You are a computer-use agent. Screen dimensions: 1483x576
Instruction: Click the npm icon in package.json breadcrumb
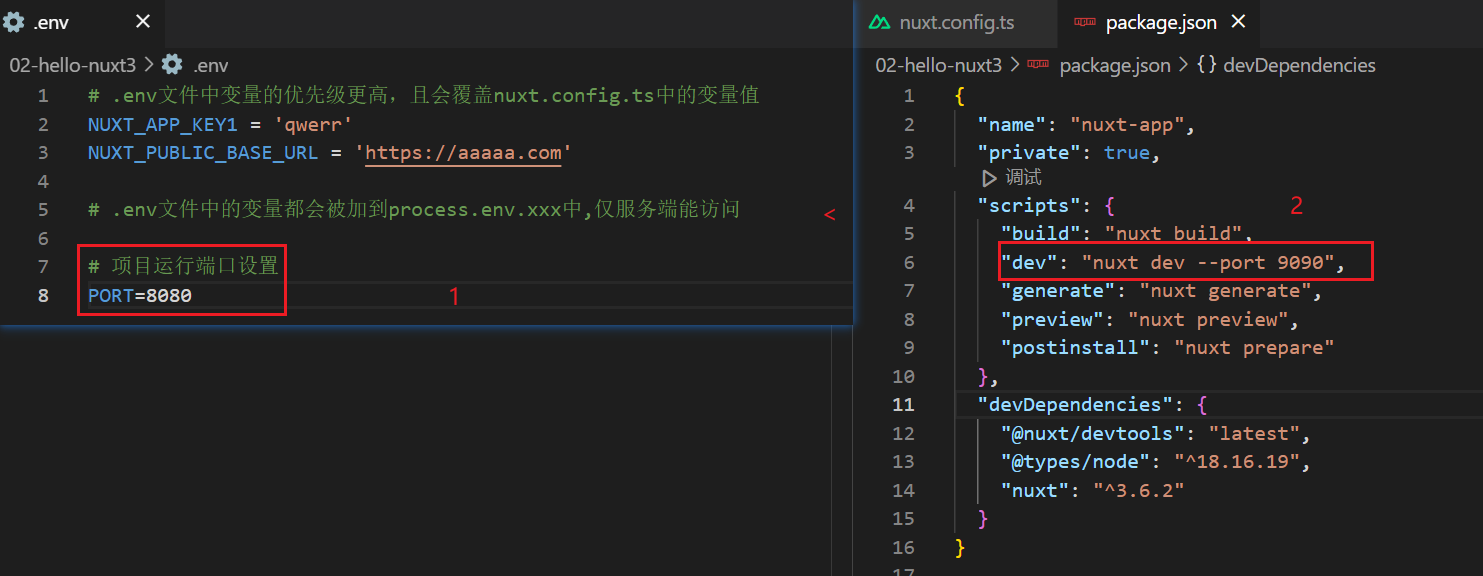1038,65
